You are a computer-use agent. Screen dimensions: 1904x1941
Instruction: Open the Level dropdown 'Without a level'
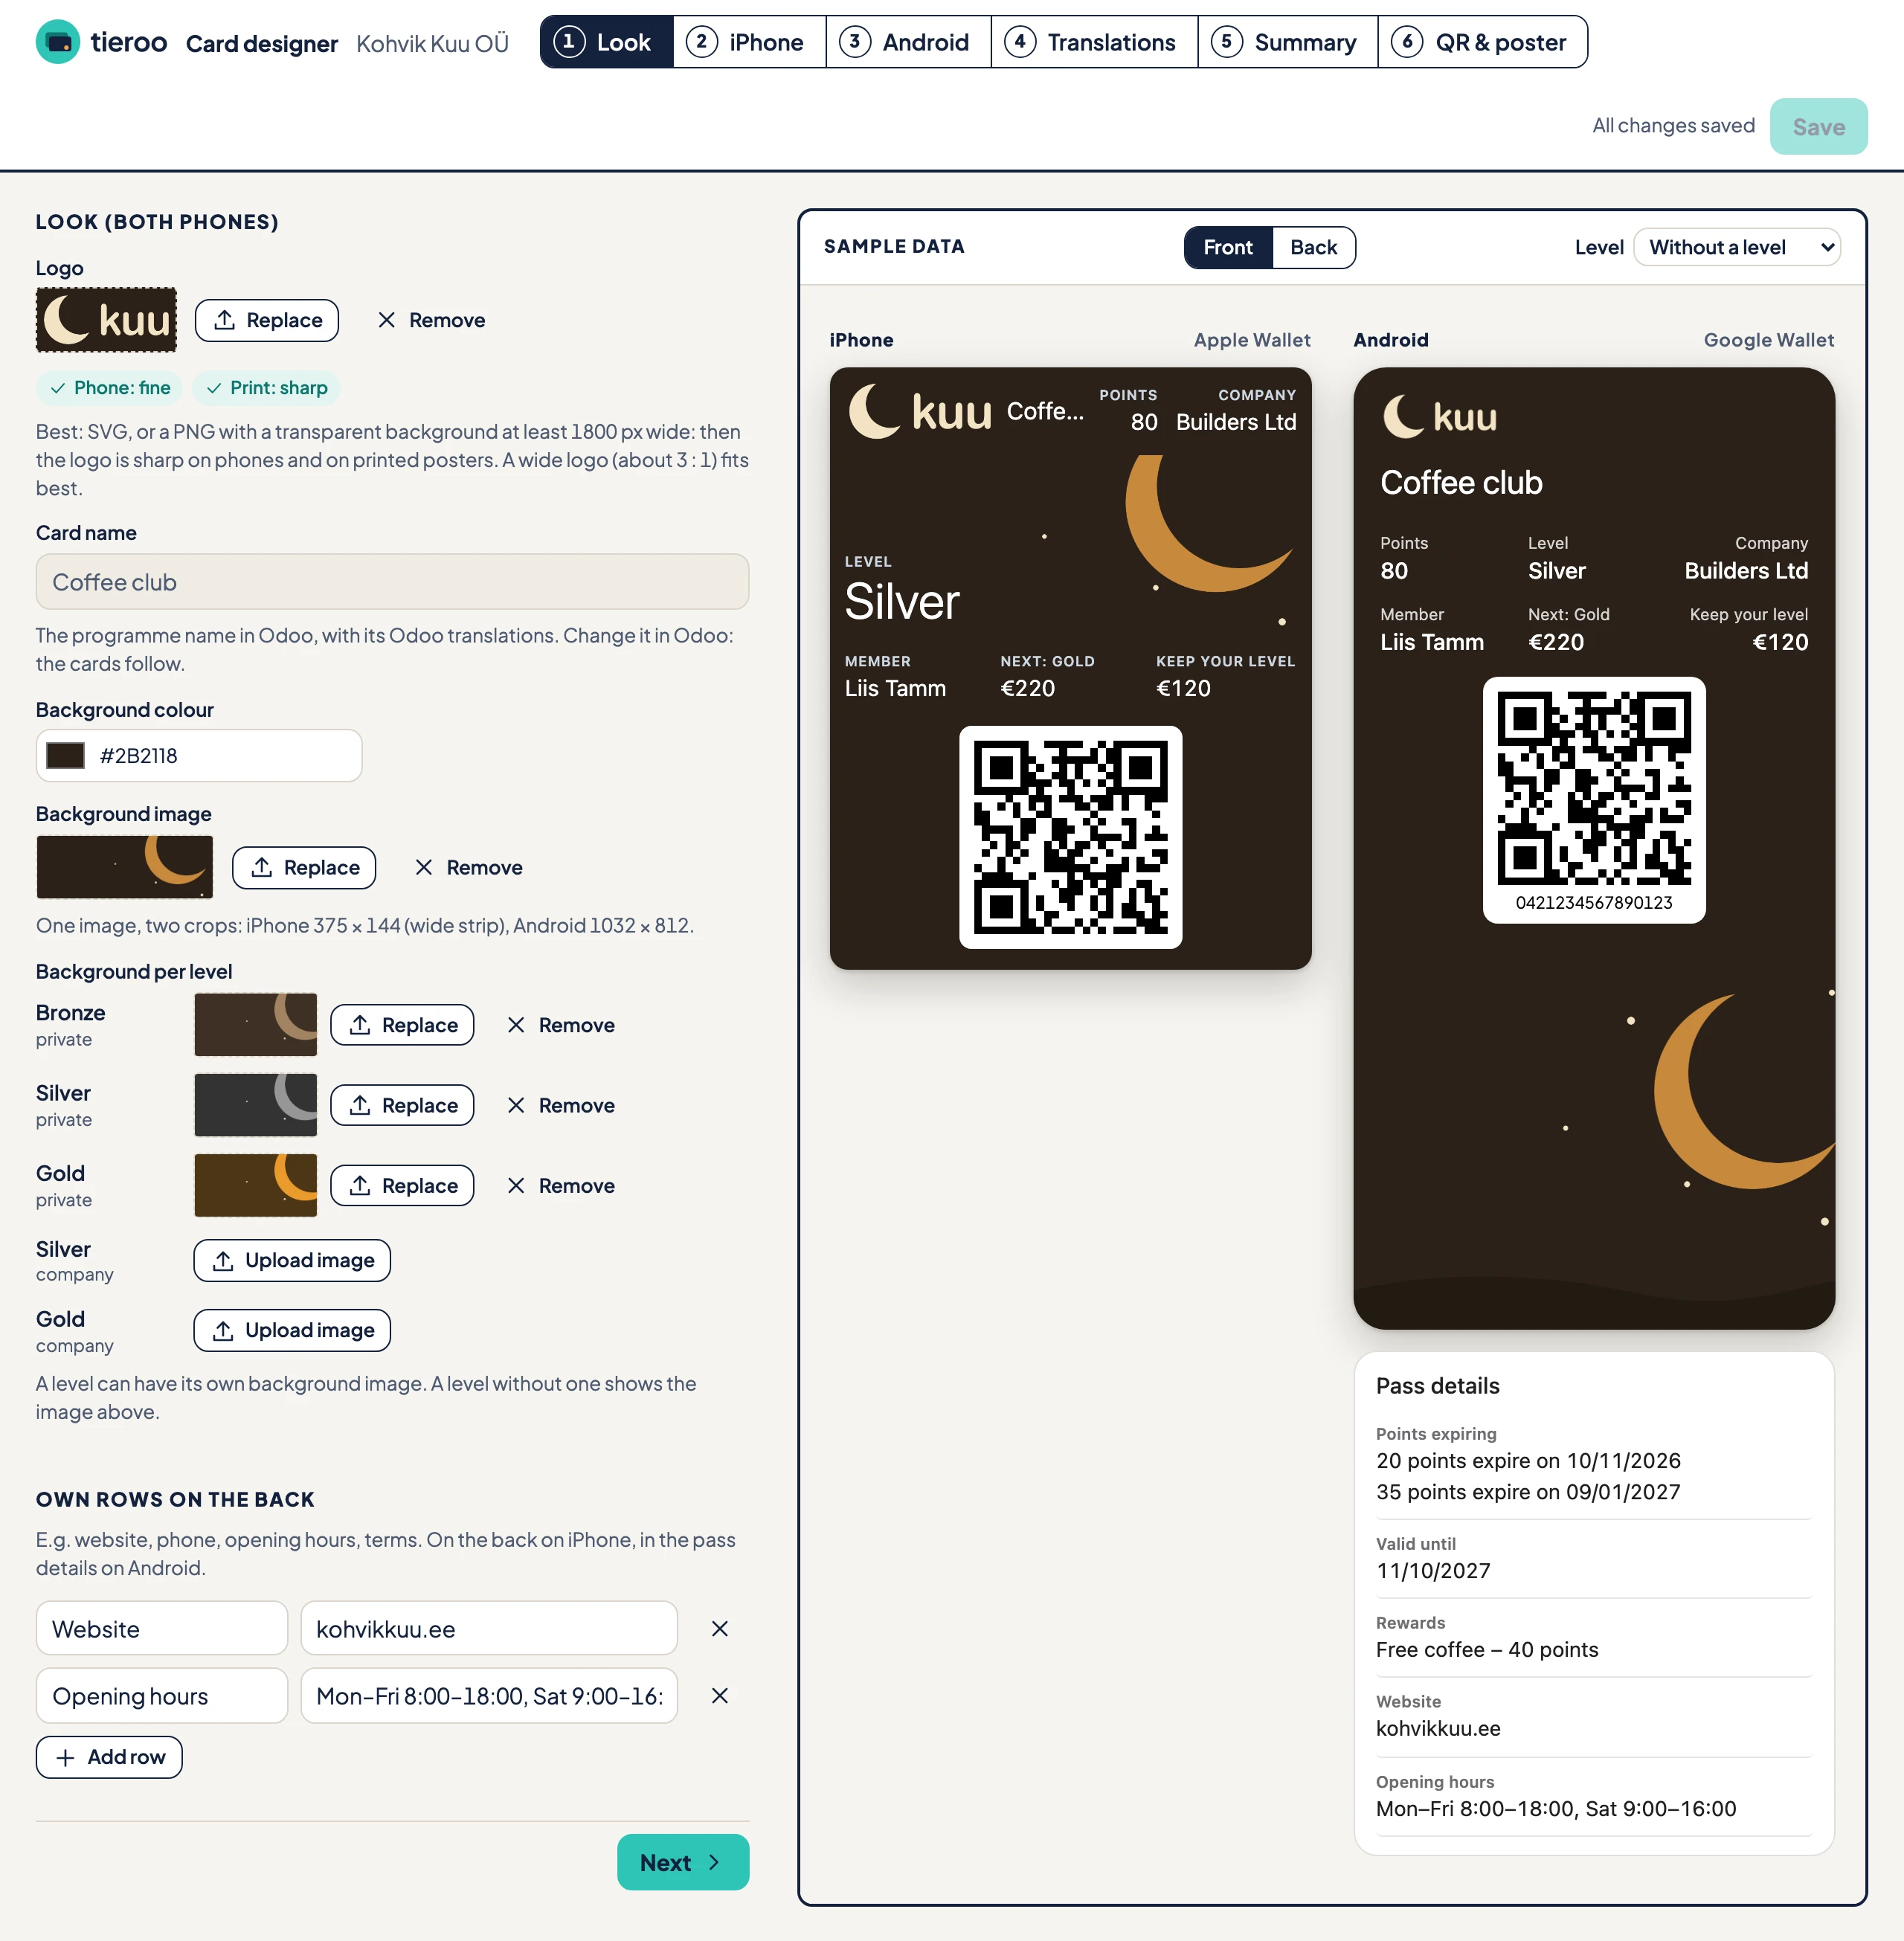point(1736,247)
